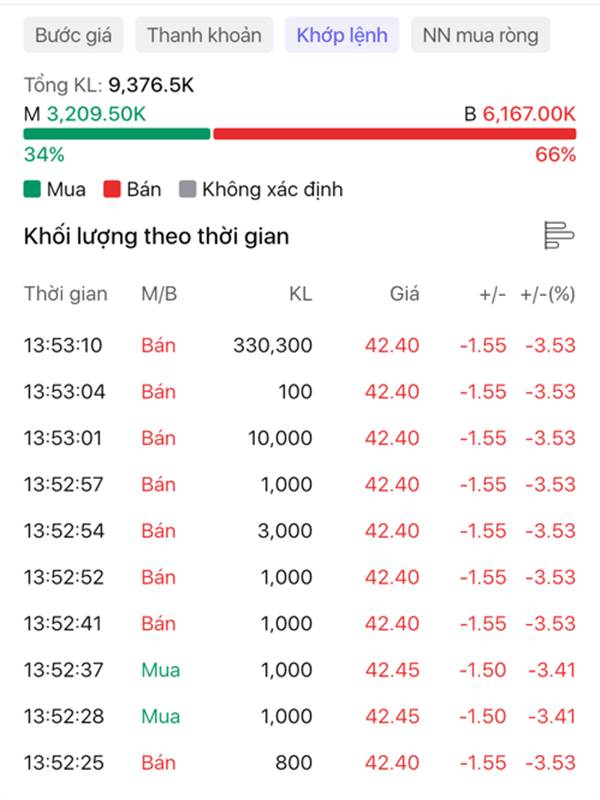Click the Giá column header
The height and width of the screenshot is (800, 600).
coord(404,294)
